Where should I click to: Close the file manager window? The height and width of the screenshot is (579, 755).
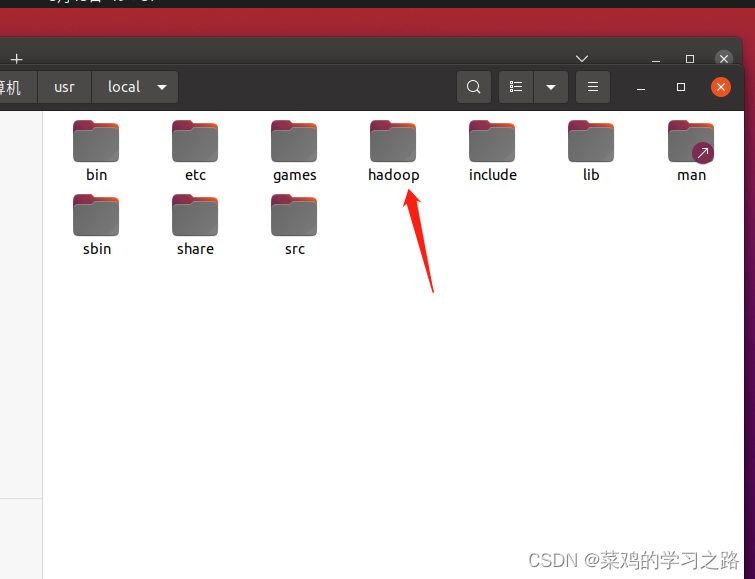(x=721, y=87)
